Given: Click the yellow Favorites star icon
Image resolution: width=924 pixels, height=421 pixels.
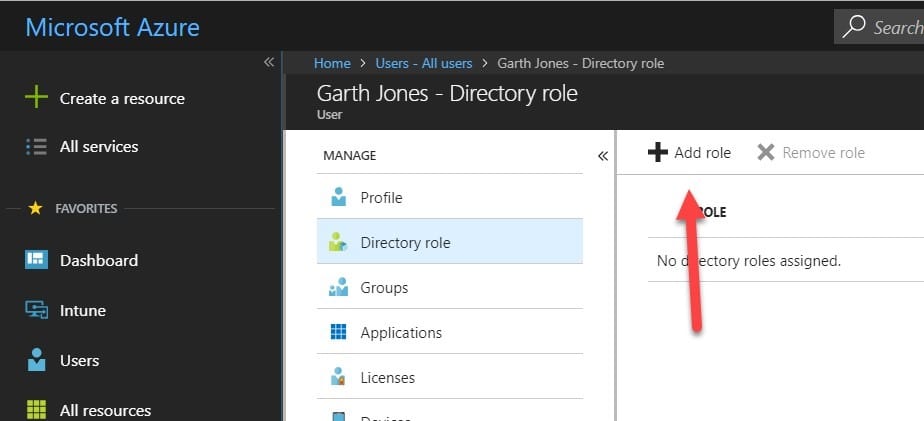Looking at the screenshot, I should (x=35, y=208).
